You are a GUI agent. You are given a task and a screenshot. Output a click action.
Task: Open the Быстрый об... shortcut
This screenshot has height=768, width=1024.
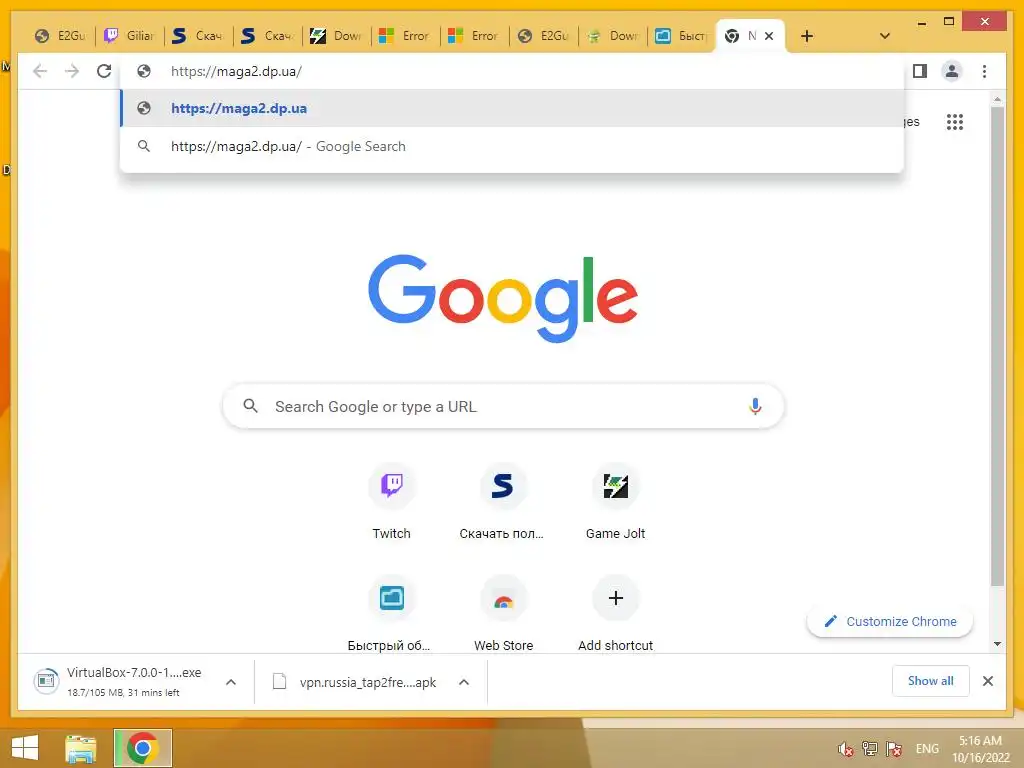pos(390,614)
